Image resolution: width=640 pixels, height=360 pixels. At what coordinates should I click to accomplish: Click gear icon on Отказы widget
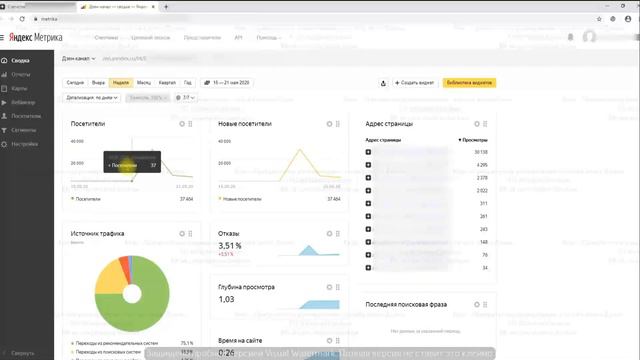click(329, 233)
